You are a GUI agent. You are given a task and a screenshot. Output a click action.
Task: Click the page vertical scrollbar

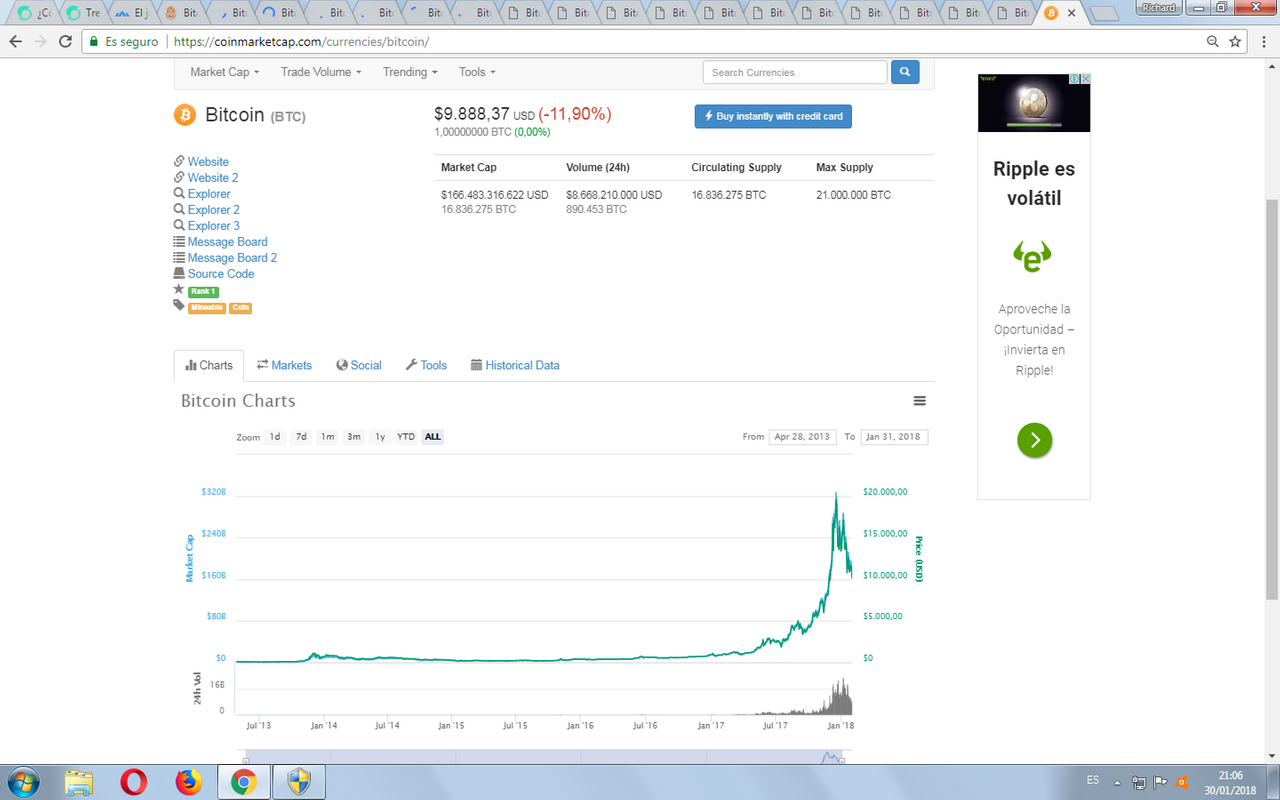(x=1272, y=400)
